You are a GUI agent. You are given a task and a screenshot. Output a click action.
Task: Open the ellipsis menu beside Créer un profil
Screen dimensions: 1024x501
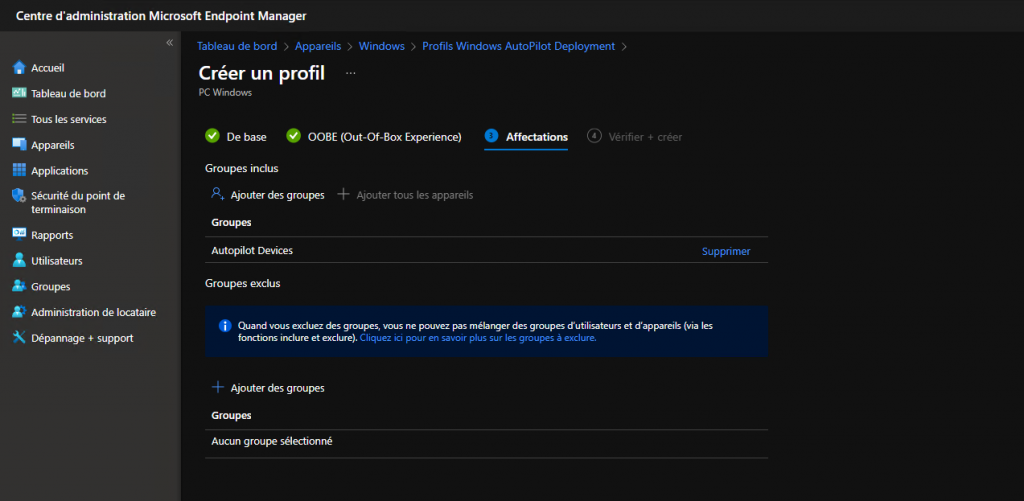(351, 73)
